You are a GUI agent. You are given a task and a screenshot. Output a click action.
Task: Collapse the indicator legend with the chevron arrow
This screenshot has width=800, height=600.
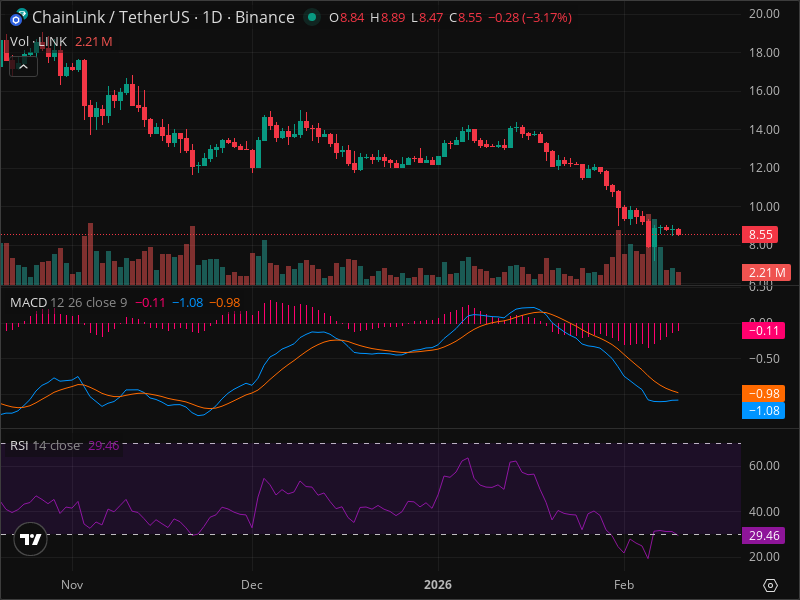click(23, 66)
